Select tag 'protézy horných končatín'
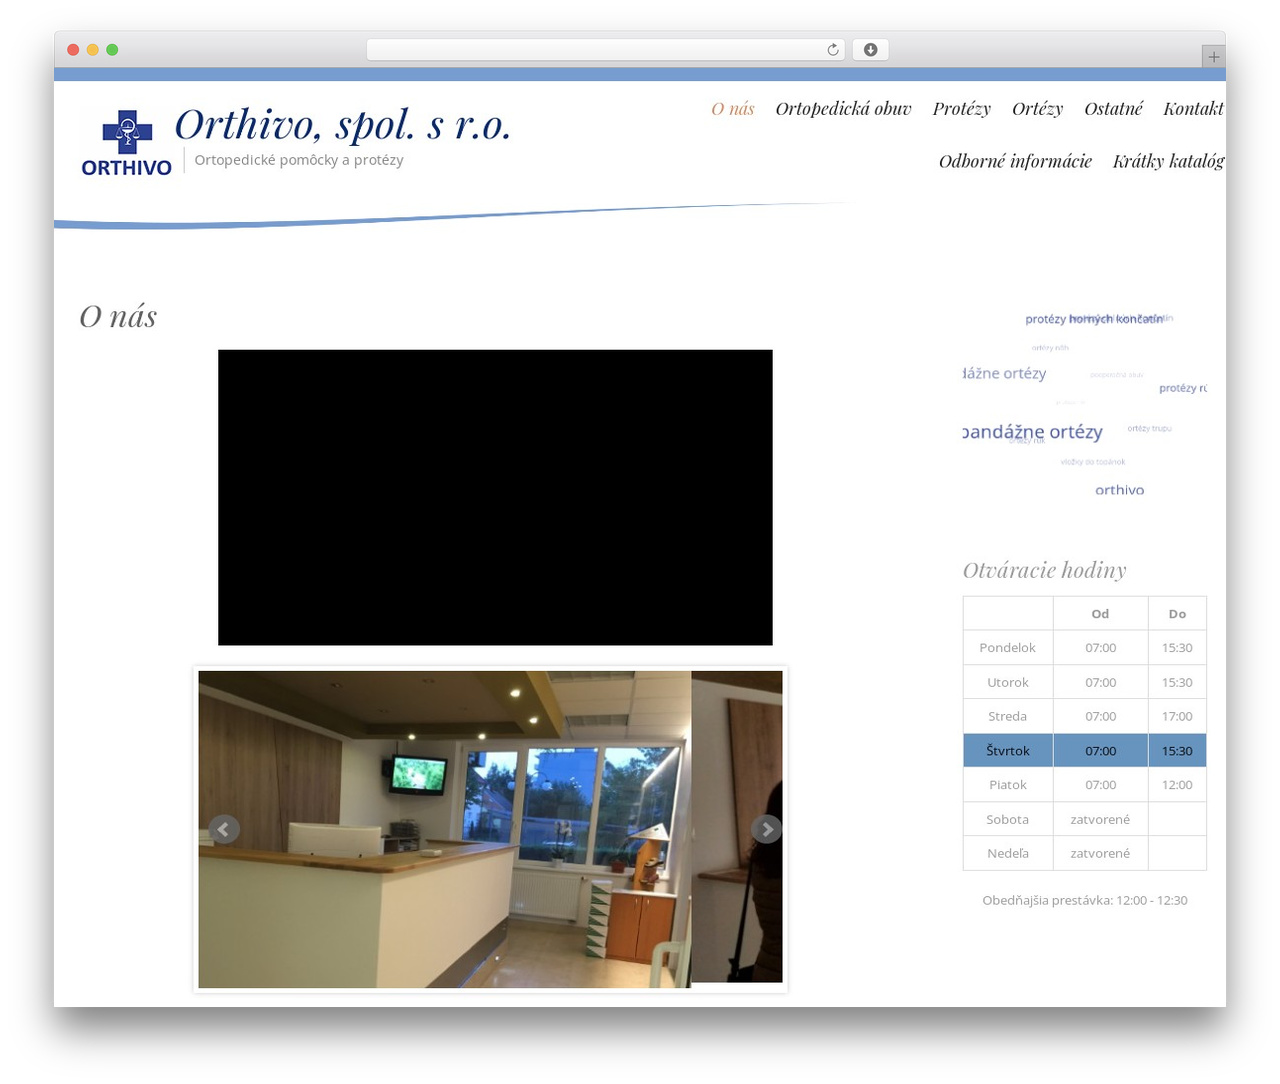The height and width of the screenshot is (1084, 1280). pyautogui.click(x=1094, y=319)
